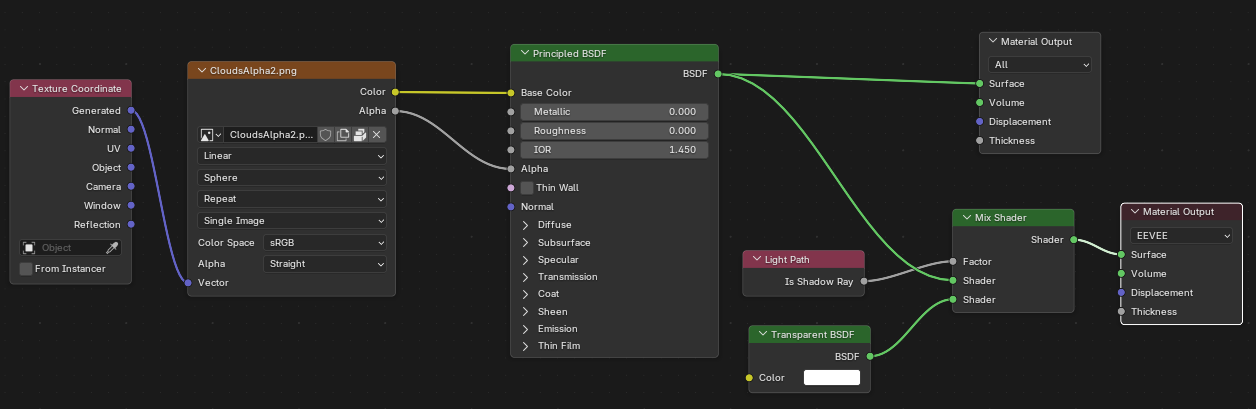Open the EEVEE target dropdown
The image size is (1256, 409).
click(1183, 236)
